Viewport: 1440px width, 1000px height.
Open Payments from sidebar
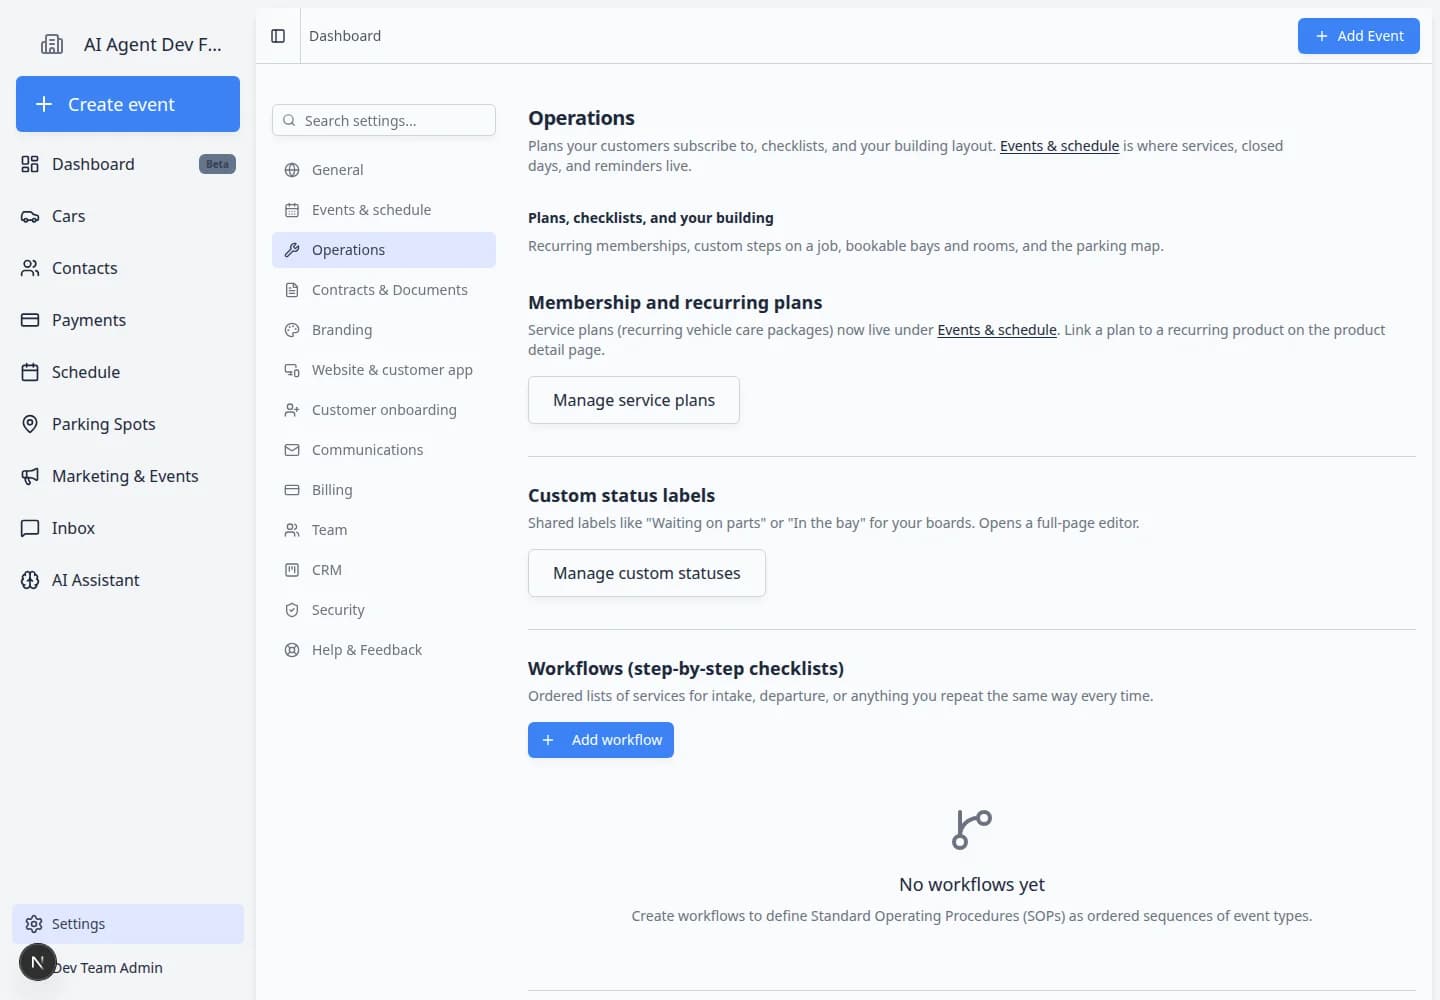[x=128, y=320]
